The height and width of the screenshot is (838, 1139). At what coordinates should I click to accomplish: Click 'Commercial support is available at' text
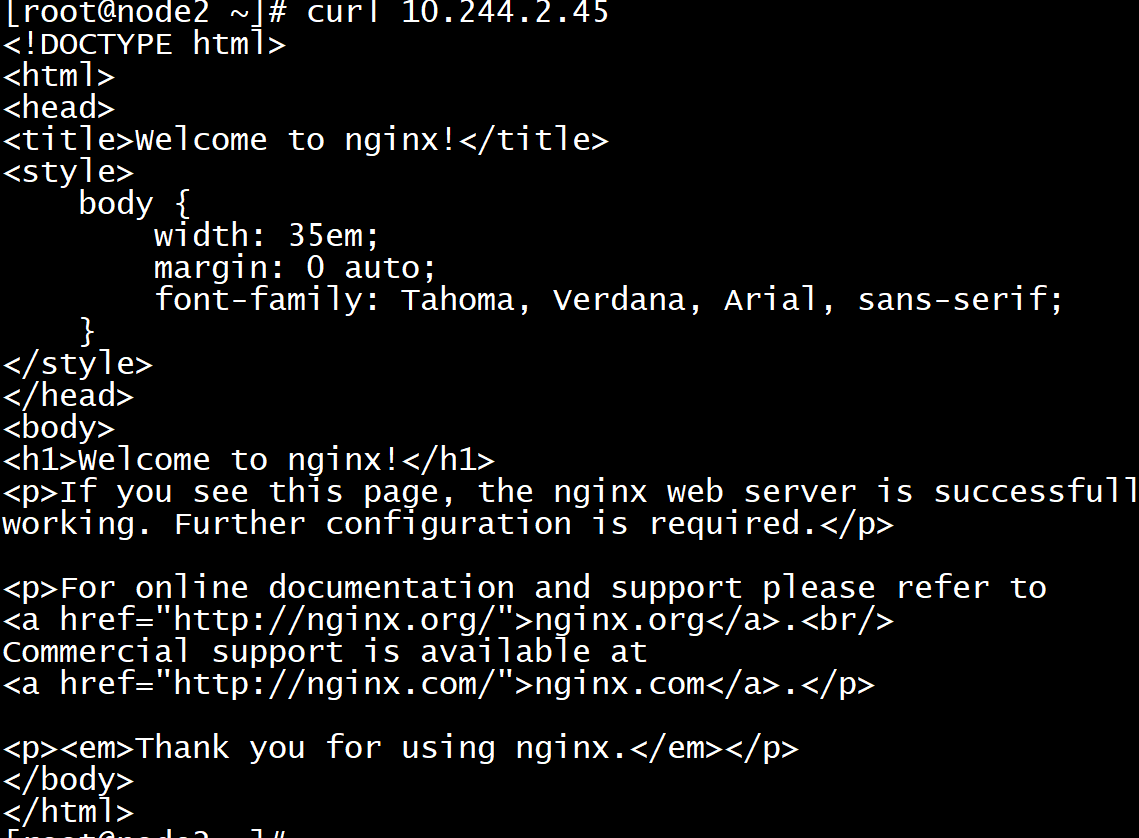[324, 652]
